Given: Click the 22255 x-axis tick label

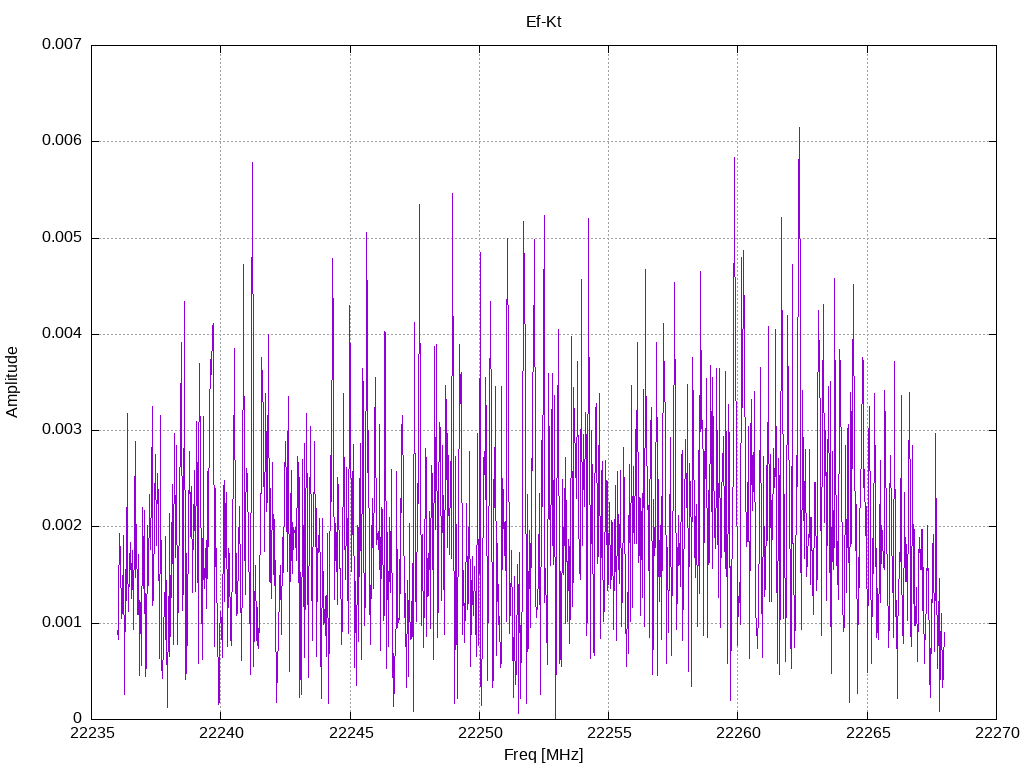Looking at the screenshot, I should [609, 733].
